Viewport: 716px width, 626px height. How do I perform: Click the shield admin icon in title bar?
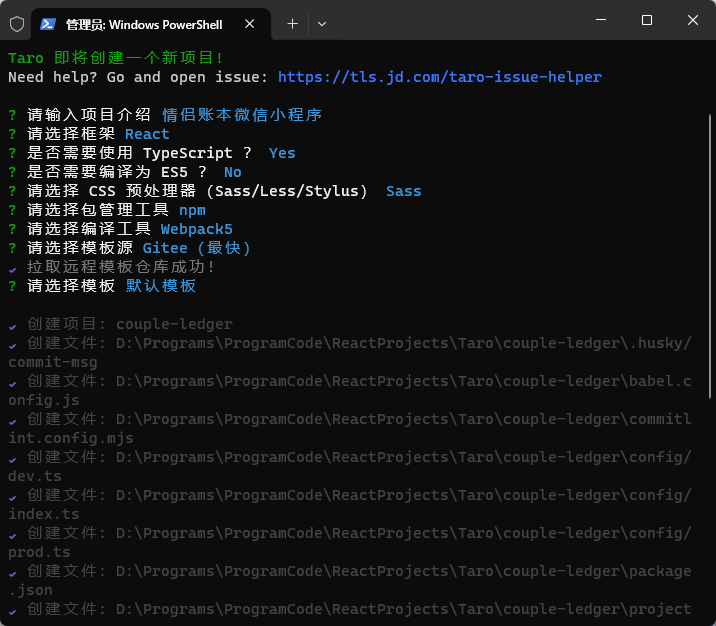[x=17, y=24]
